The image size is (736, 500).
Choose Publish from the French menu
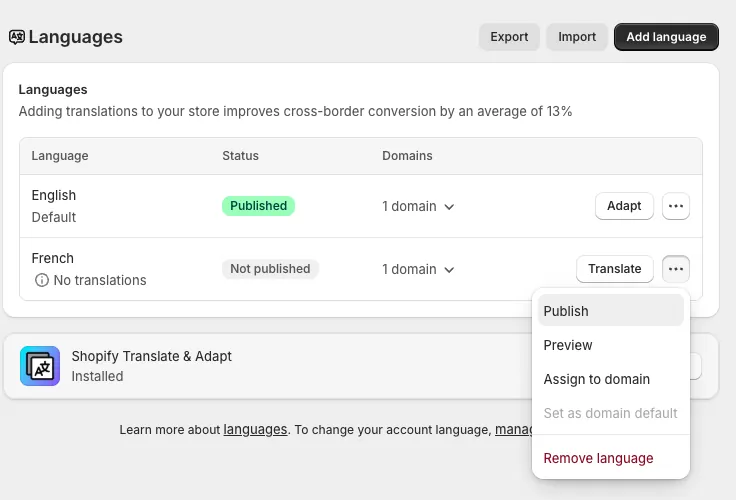click(x=610, y=311)
